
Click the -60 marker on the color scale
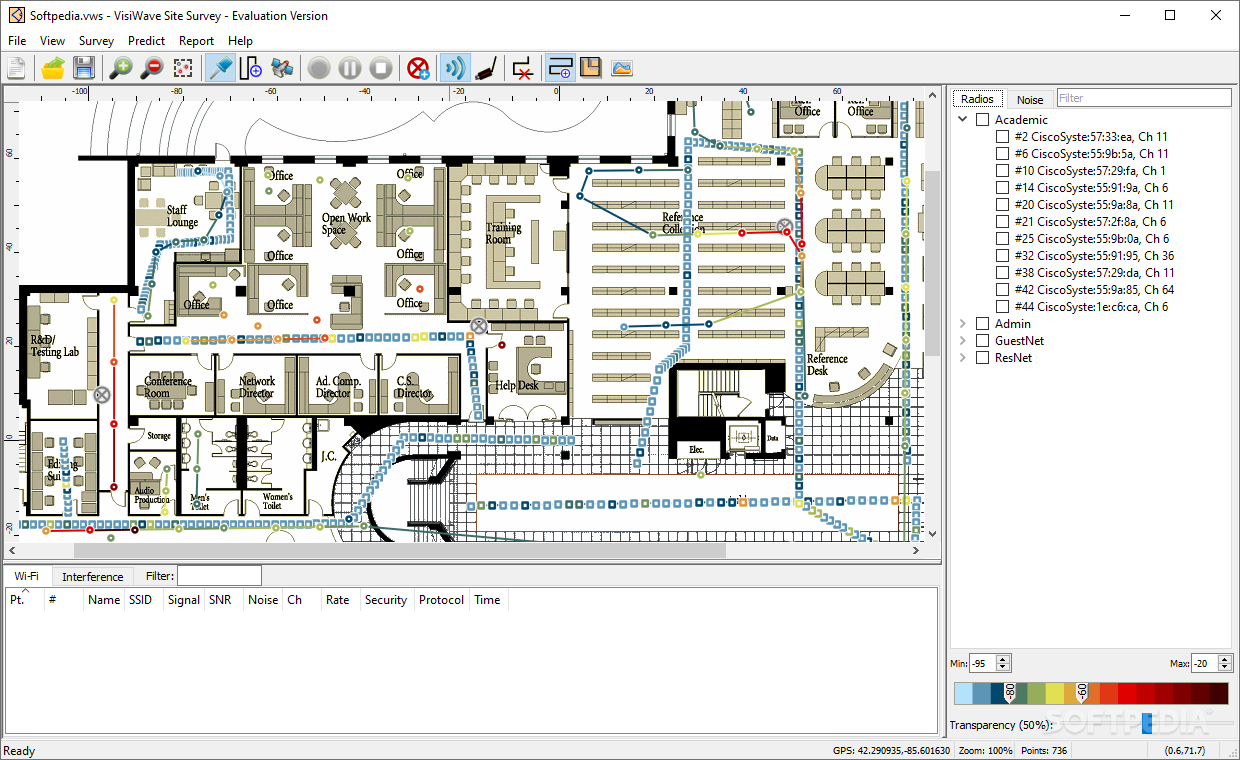point(1082,692)
